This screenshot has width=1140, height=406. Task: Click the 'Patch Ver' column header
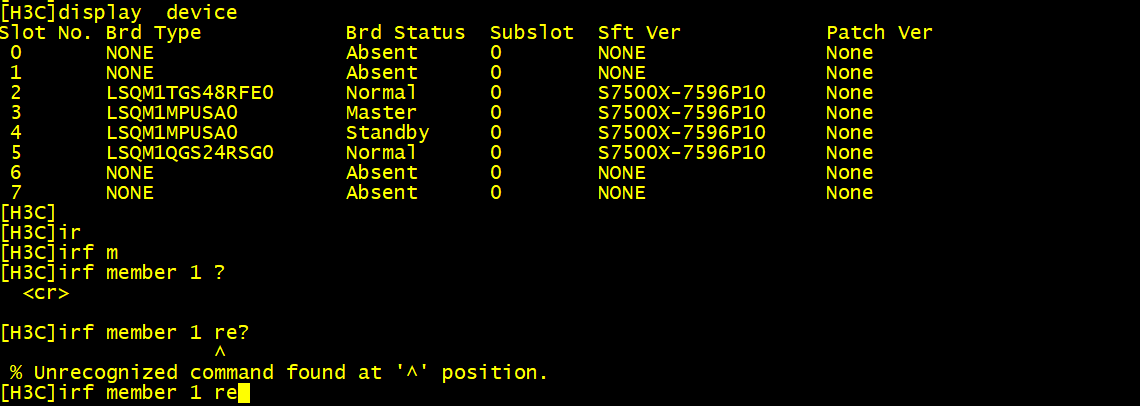(x=879, y=33)
